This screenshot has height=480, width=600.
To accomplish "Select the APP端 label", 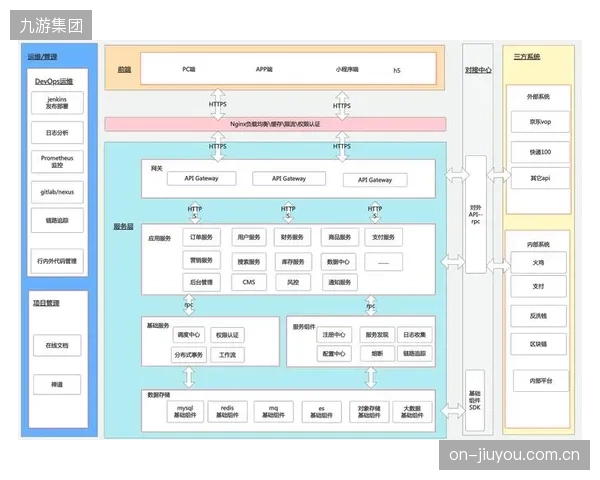I will pyautogui.click(x=264, y=69).
